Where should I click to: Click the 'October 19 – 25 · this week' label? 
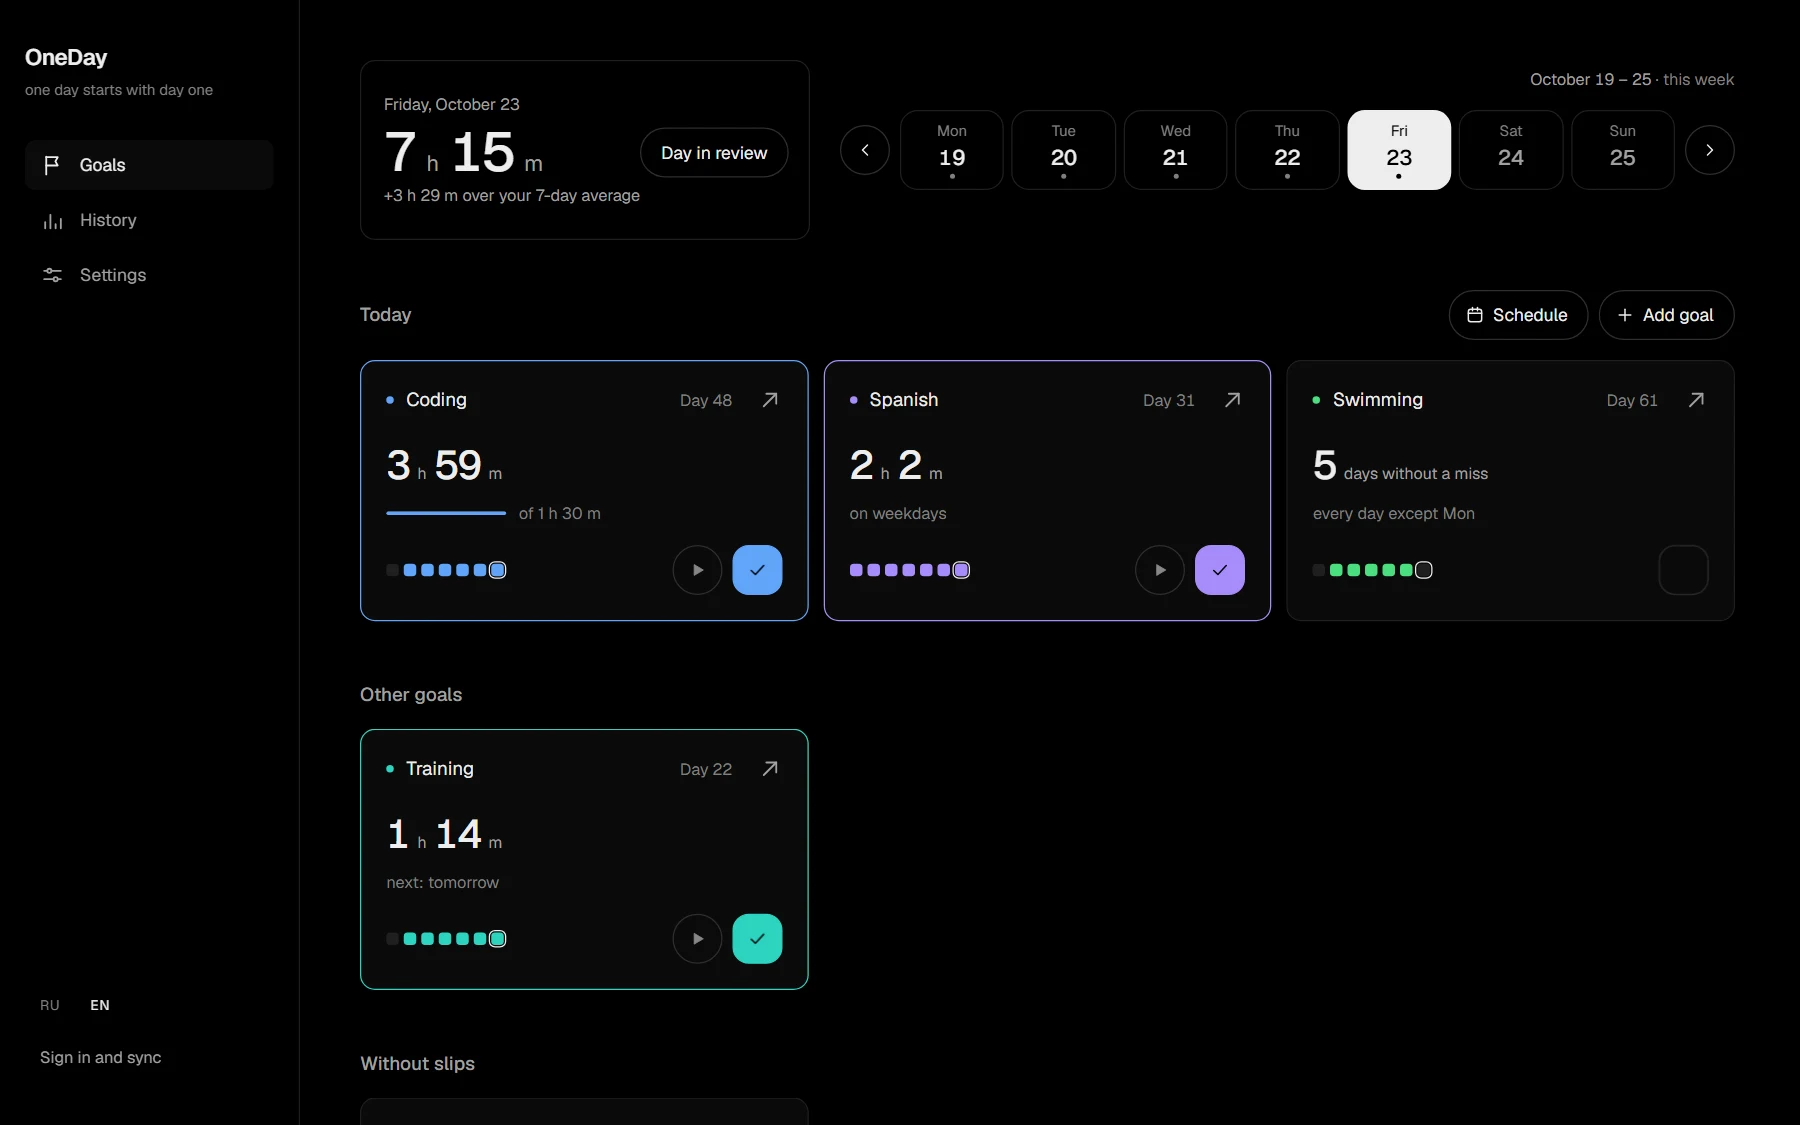(1632, 79)
